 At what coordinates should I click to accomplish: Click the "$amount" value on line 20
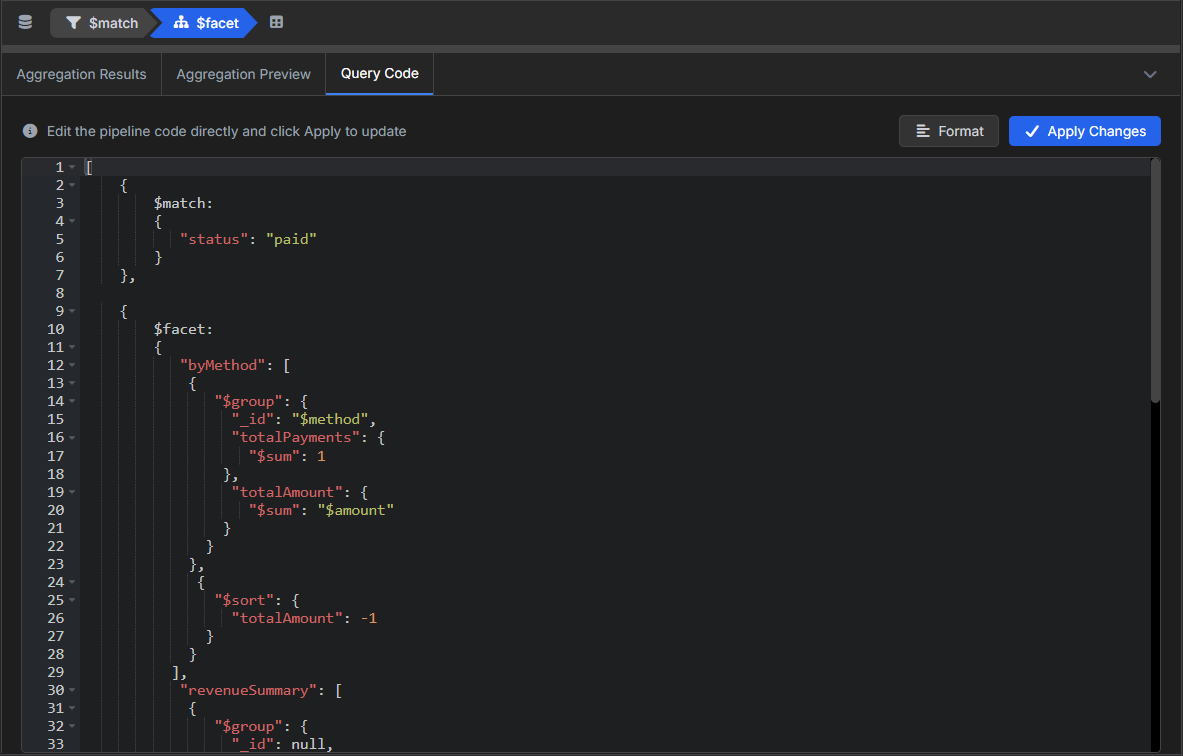pyautogui.click(x=355, y=510)
